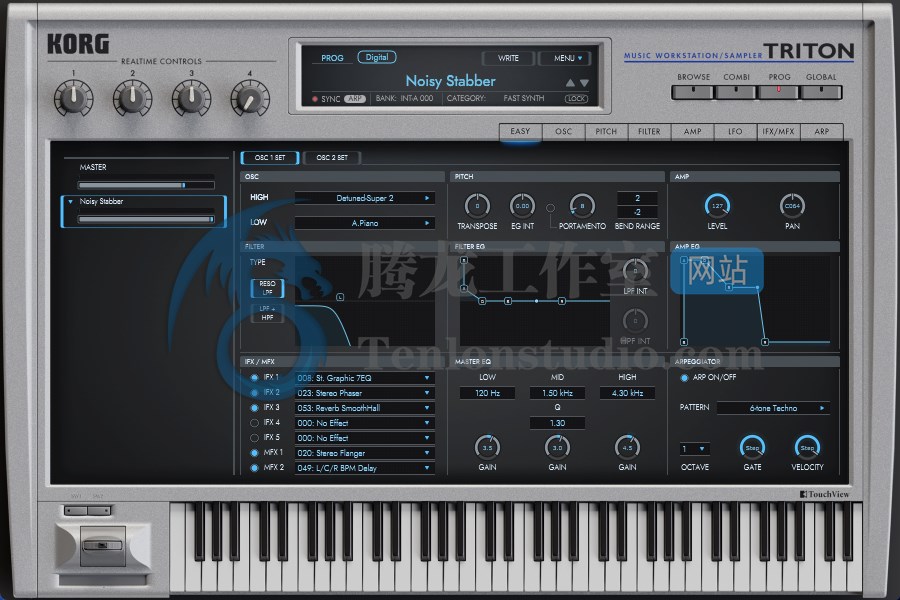Open MFX 1 Stereo Flanger dropdown
900x600 pixels.
364,452
